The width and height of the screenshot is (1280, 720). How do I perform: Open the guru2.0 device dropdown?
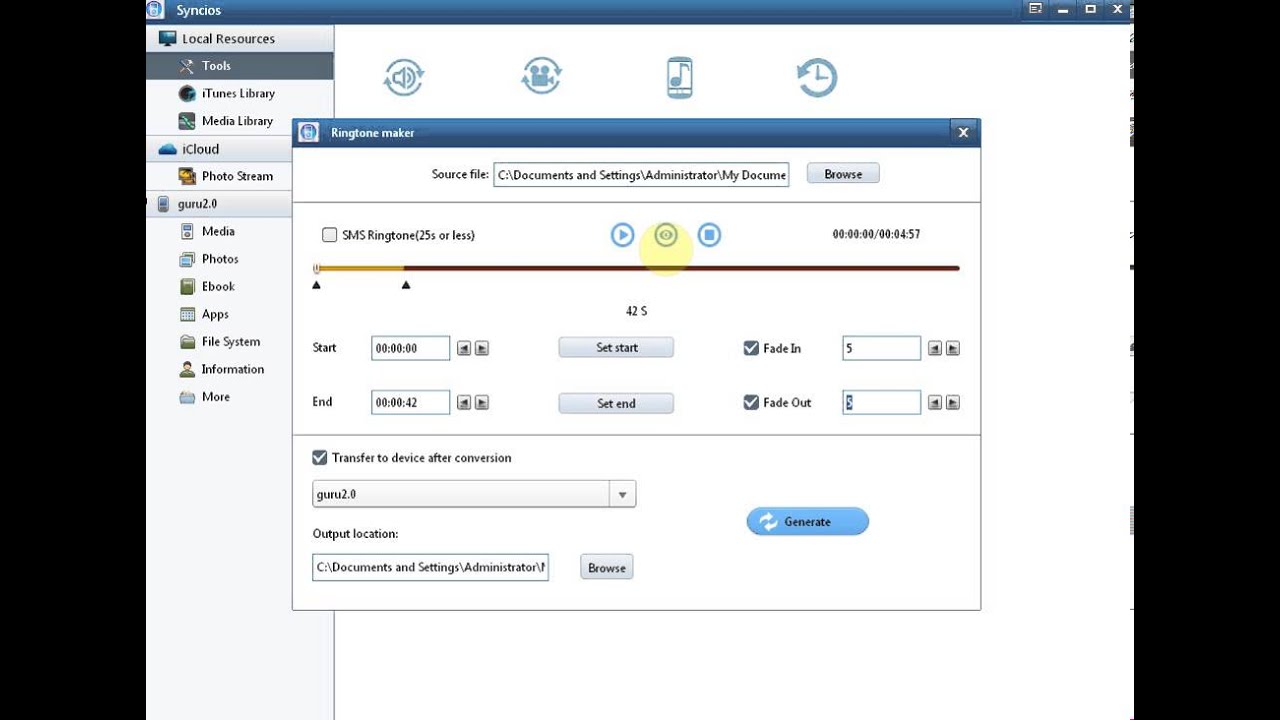474,494
